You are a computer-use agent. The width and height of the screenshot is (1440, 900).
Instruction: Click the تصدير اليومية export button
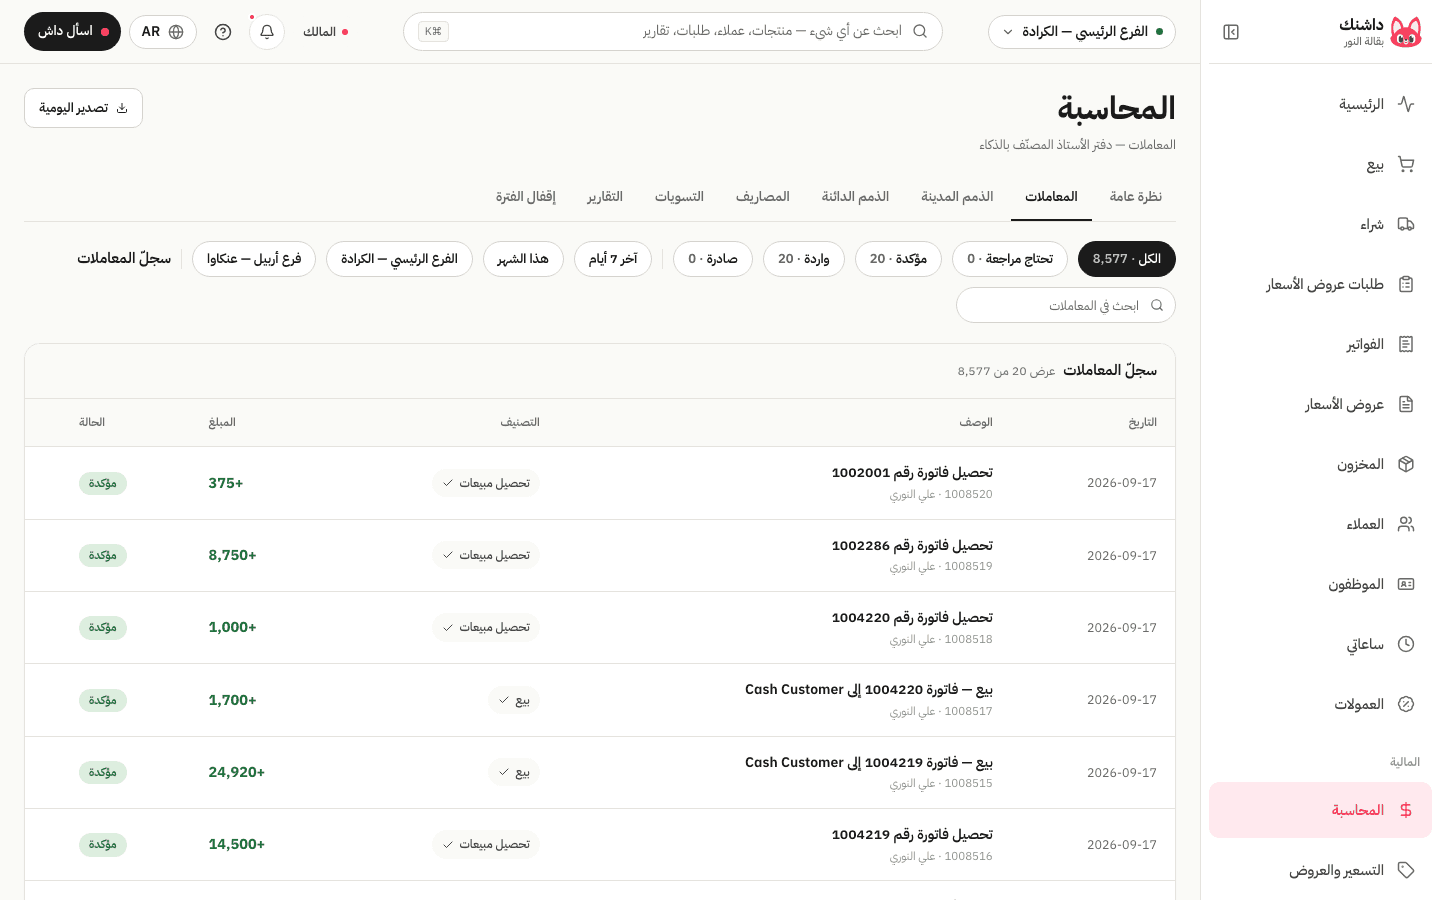83,108
